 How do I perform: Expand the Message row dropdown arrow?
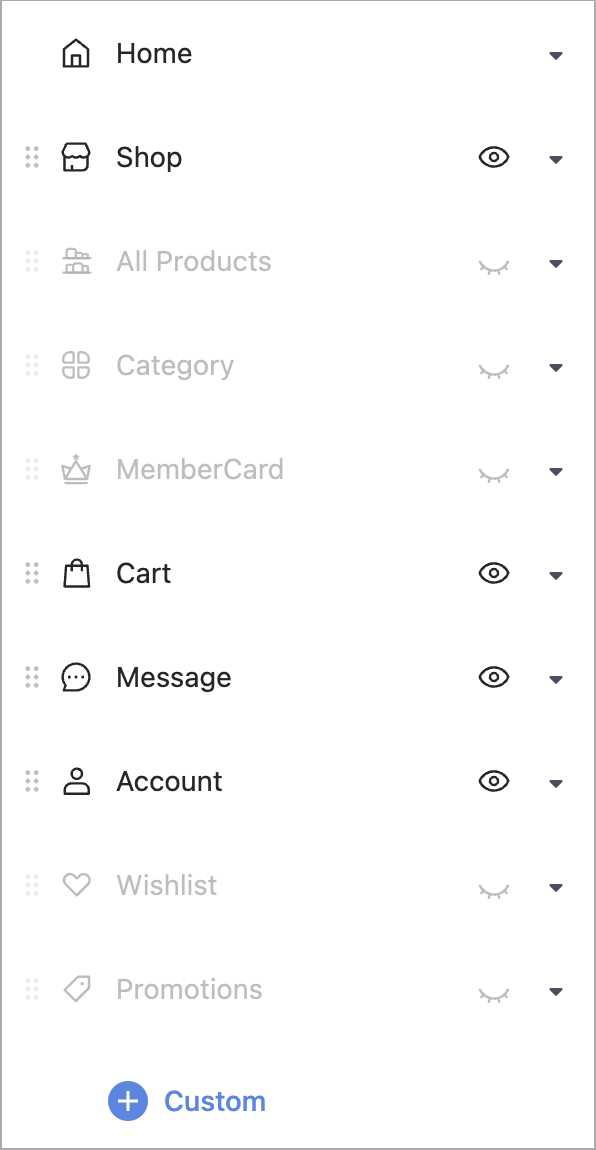[x=556, y=679]
